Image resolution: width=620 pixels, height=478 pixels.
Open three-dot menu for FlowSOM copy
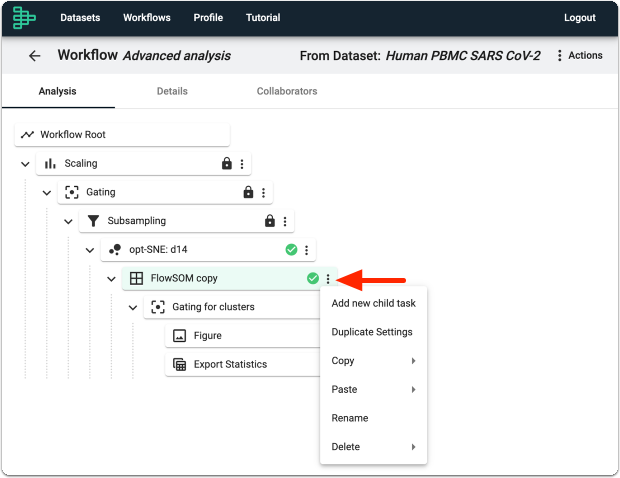pos(328,279)
